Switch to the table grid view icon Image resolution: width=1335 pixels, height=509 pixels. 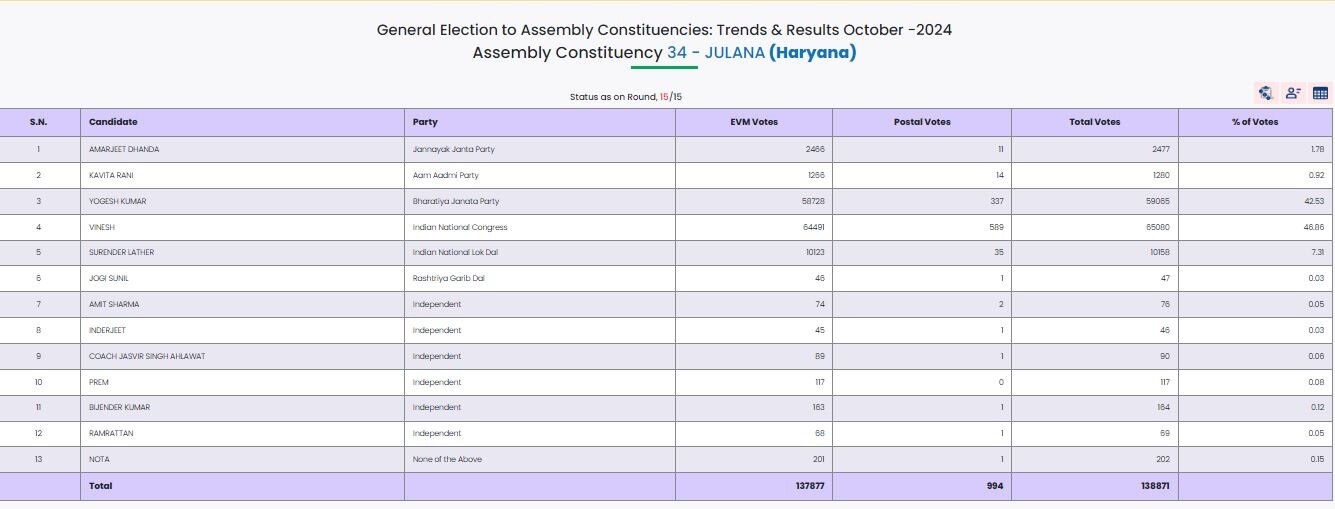[1320, 93]
